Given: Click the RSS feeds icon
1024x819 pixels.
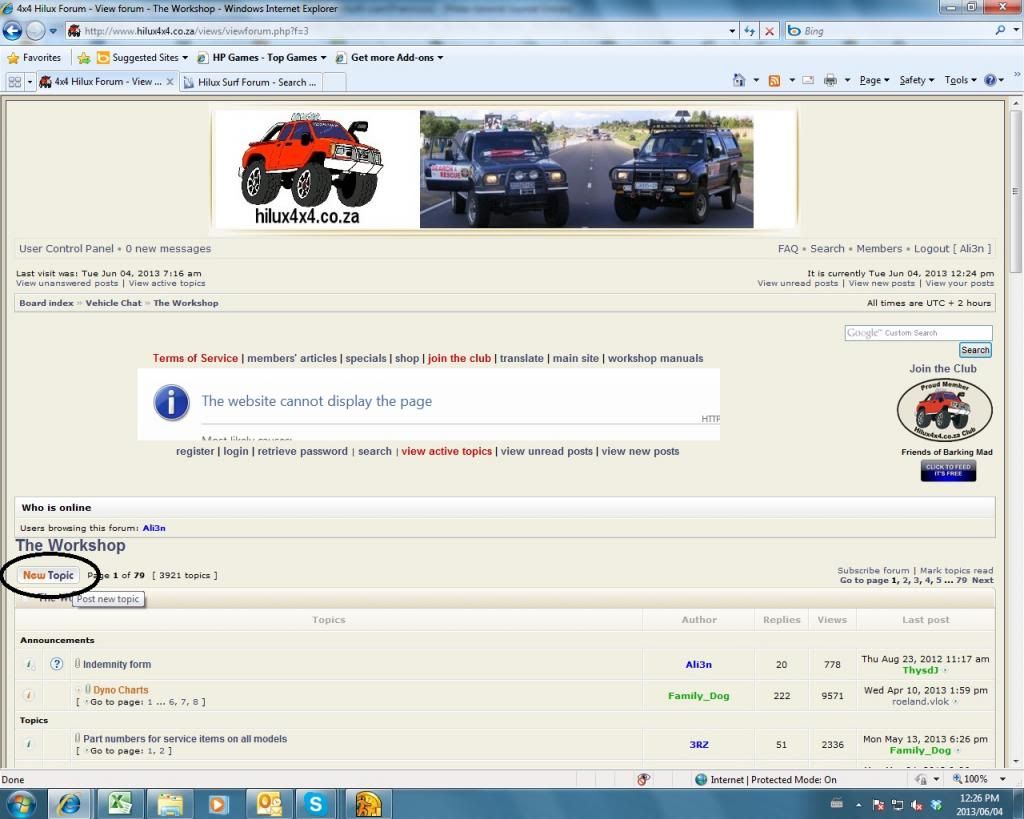Looking at the screenshot, I should coord(775,80).
